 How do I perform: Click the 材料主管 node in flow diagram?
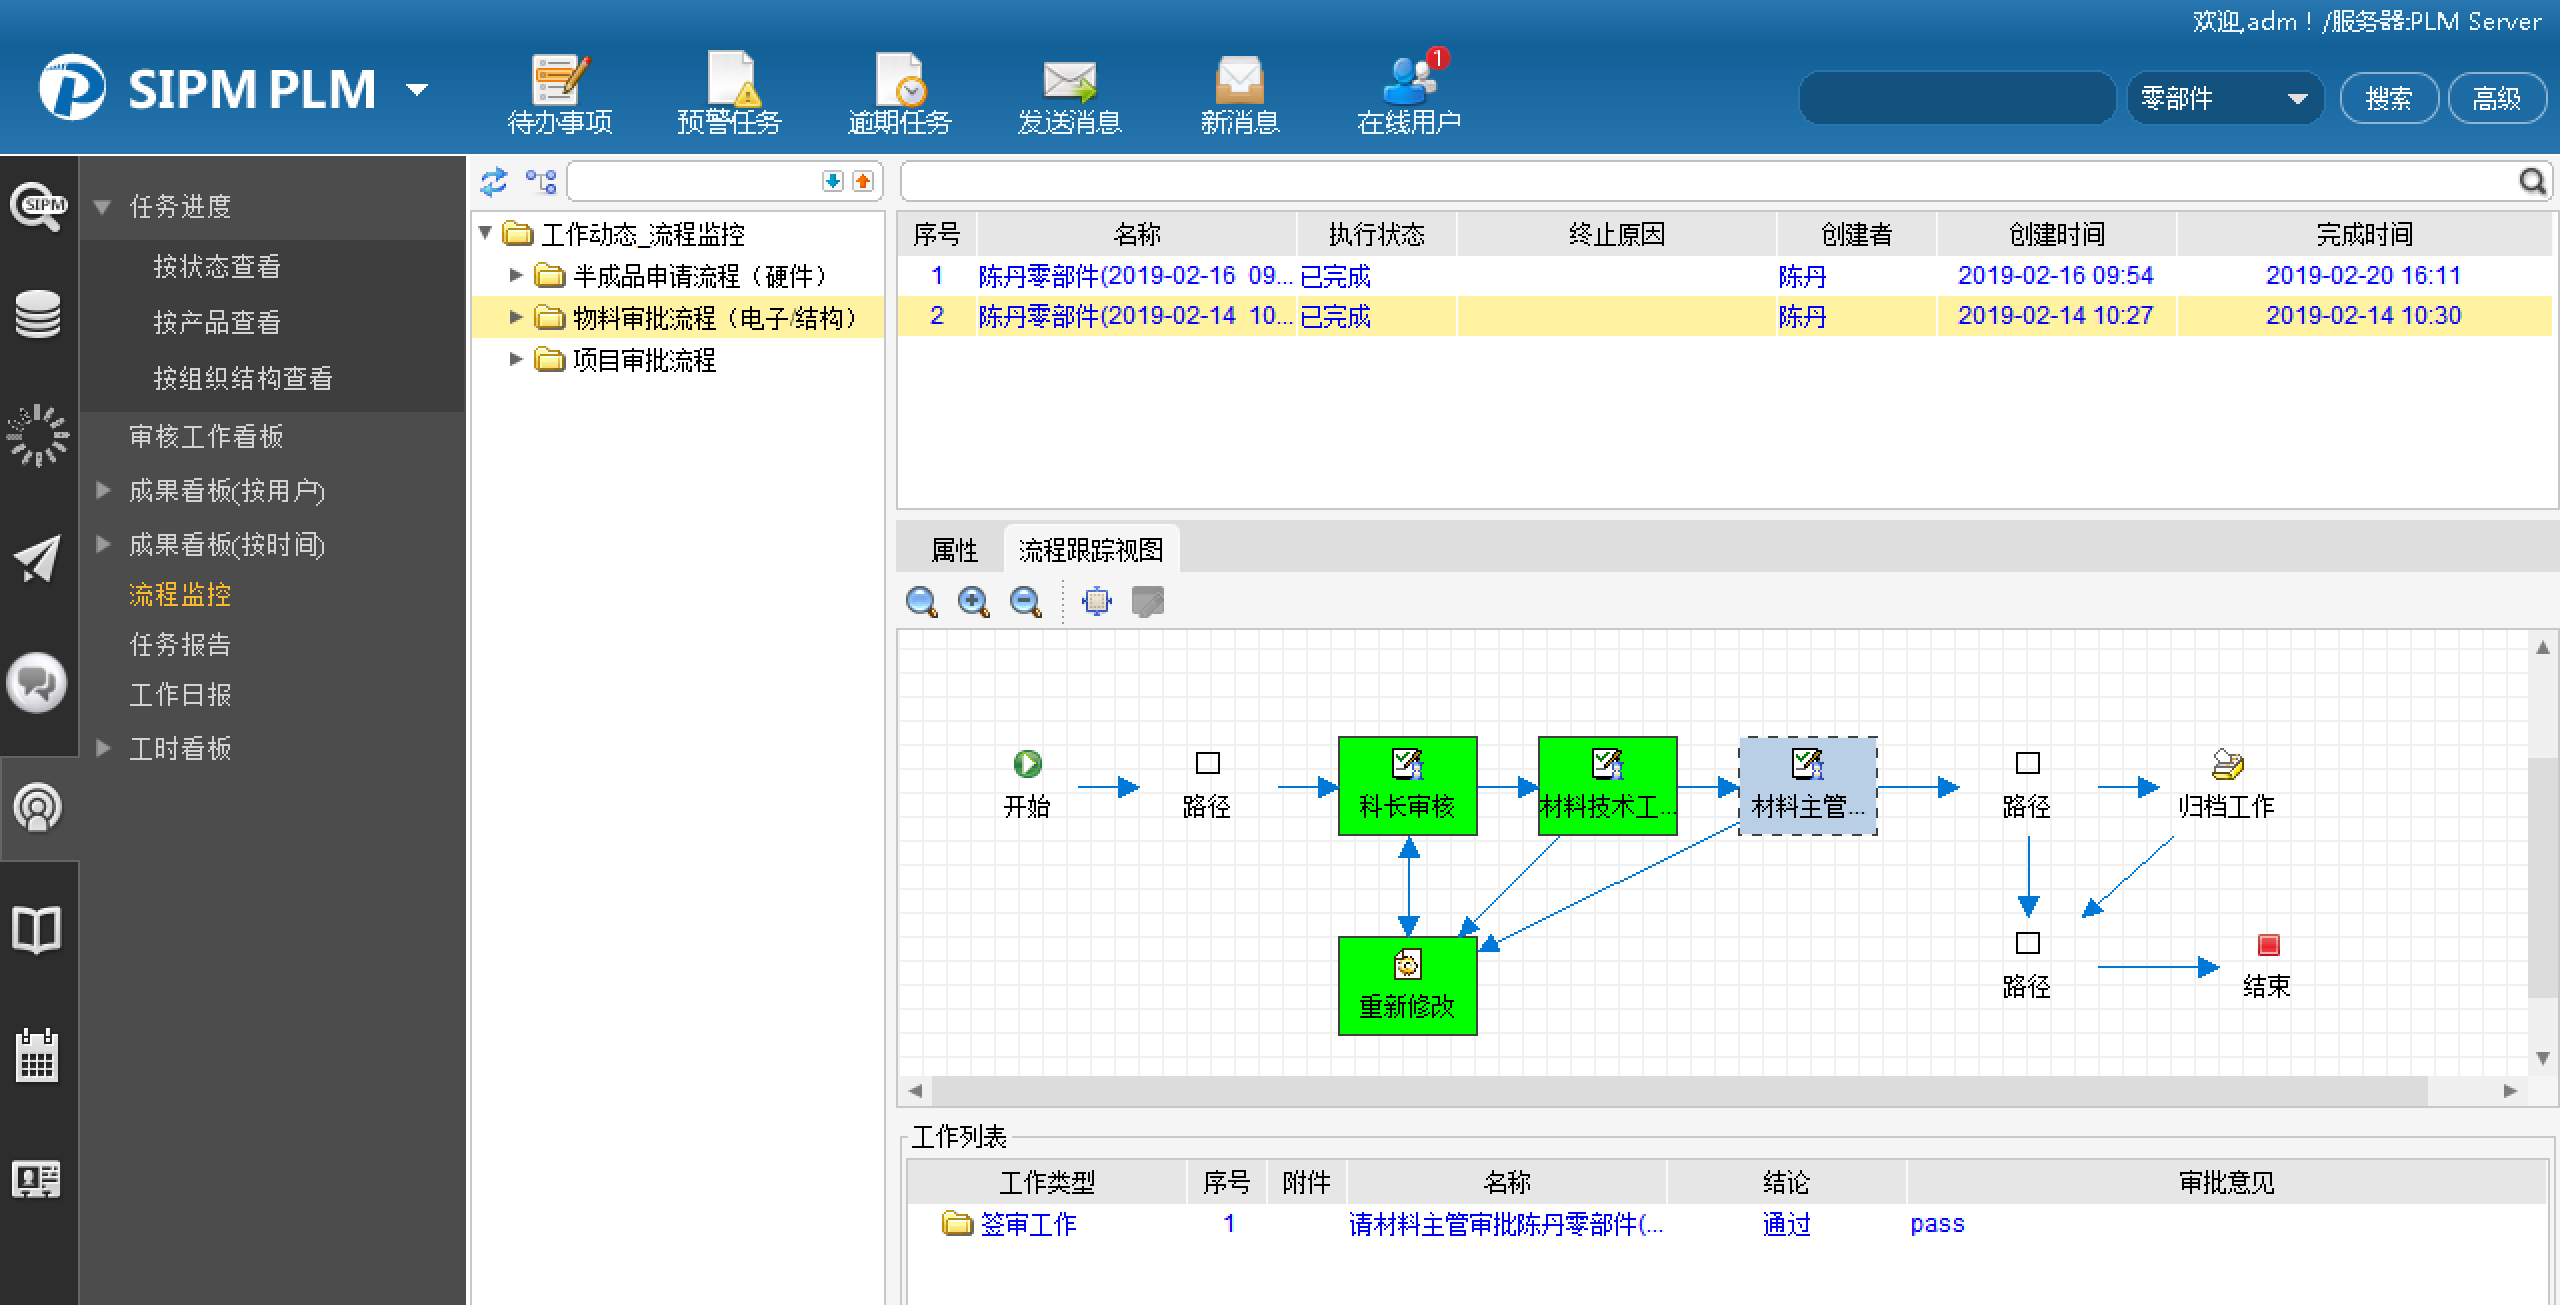tap(1807, 786)
